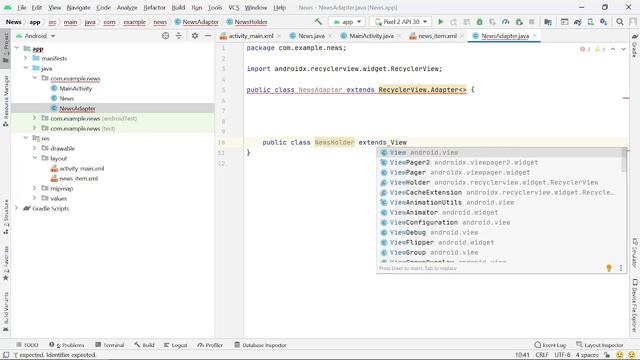Click the Profile app icon in the toolbar

point(506,22)
